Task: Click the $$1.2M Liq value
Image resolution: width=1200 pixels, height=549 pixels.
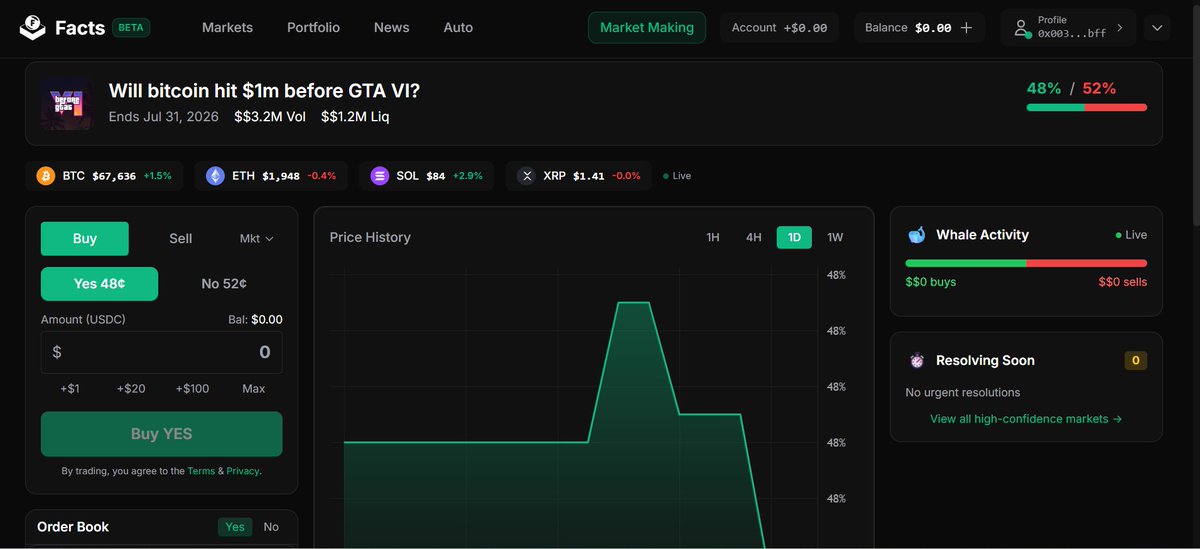Action: 355,117
